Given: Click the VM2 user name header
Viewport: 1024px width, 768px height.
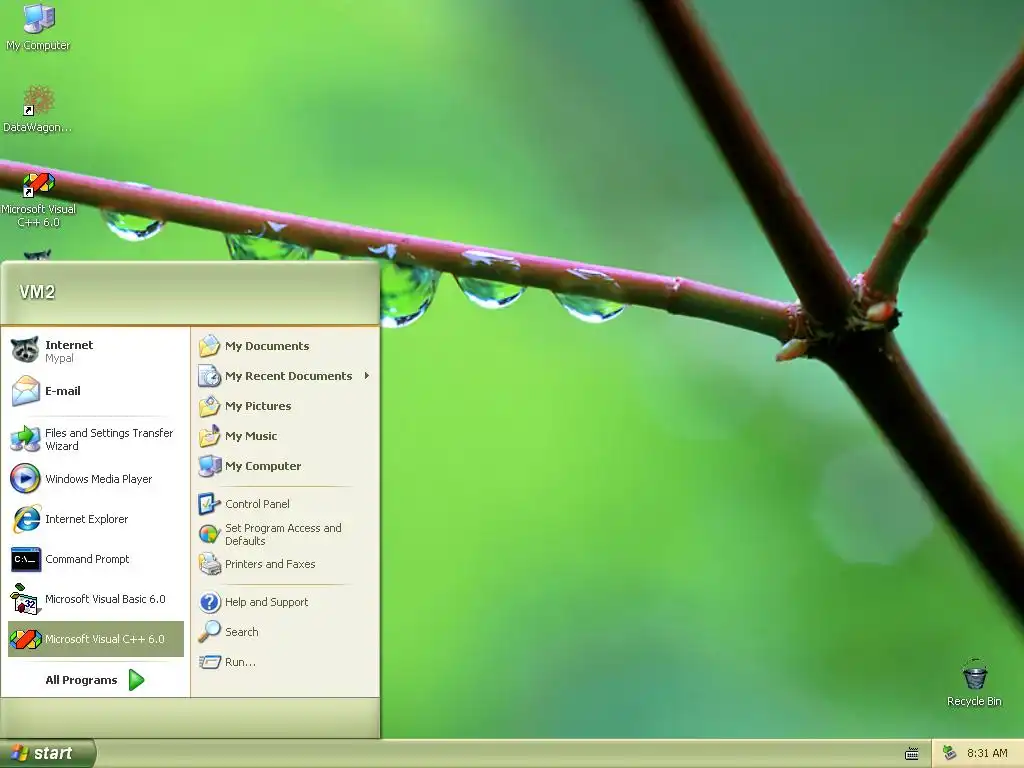Looking at the screenshot, I should [37, 292].
